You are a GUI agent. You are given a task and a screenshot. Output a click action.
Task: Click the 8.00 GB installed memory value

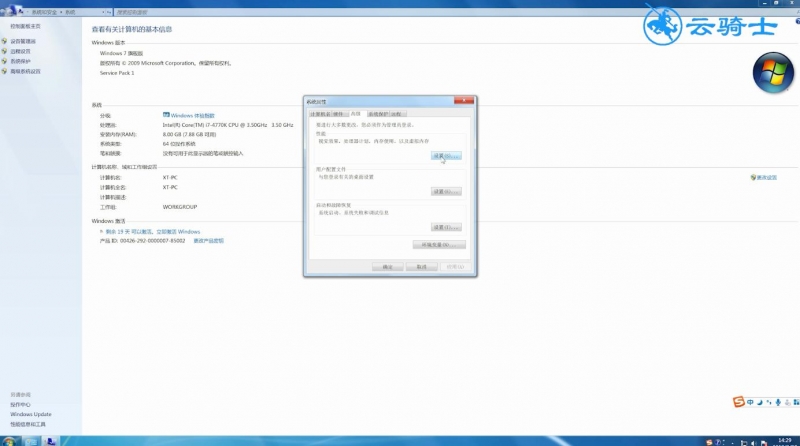point(189,135)
